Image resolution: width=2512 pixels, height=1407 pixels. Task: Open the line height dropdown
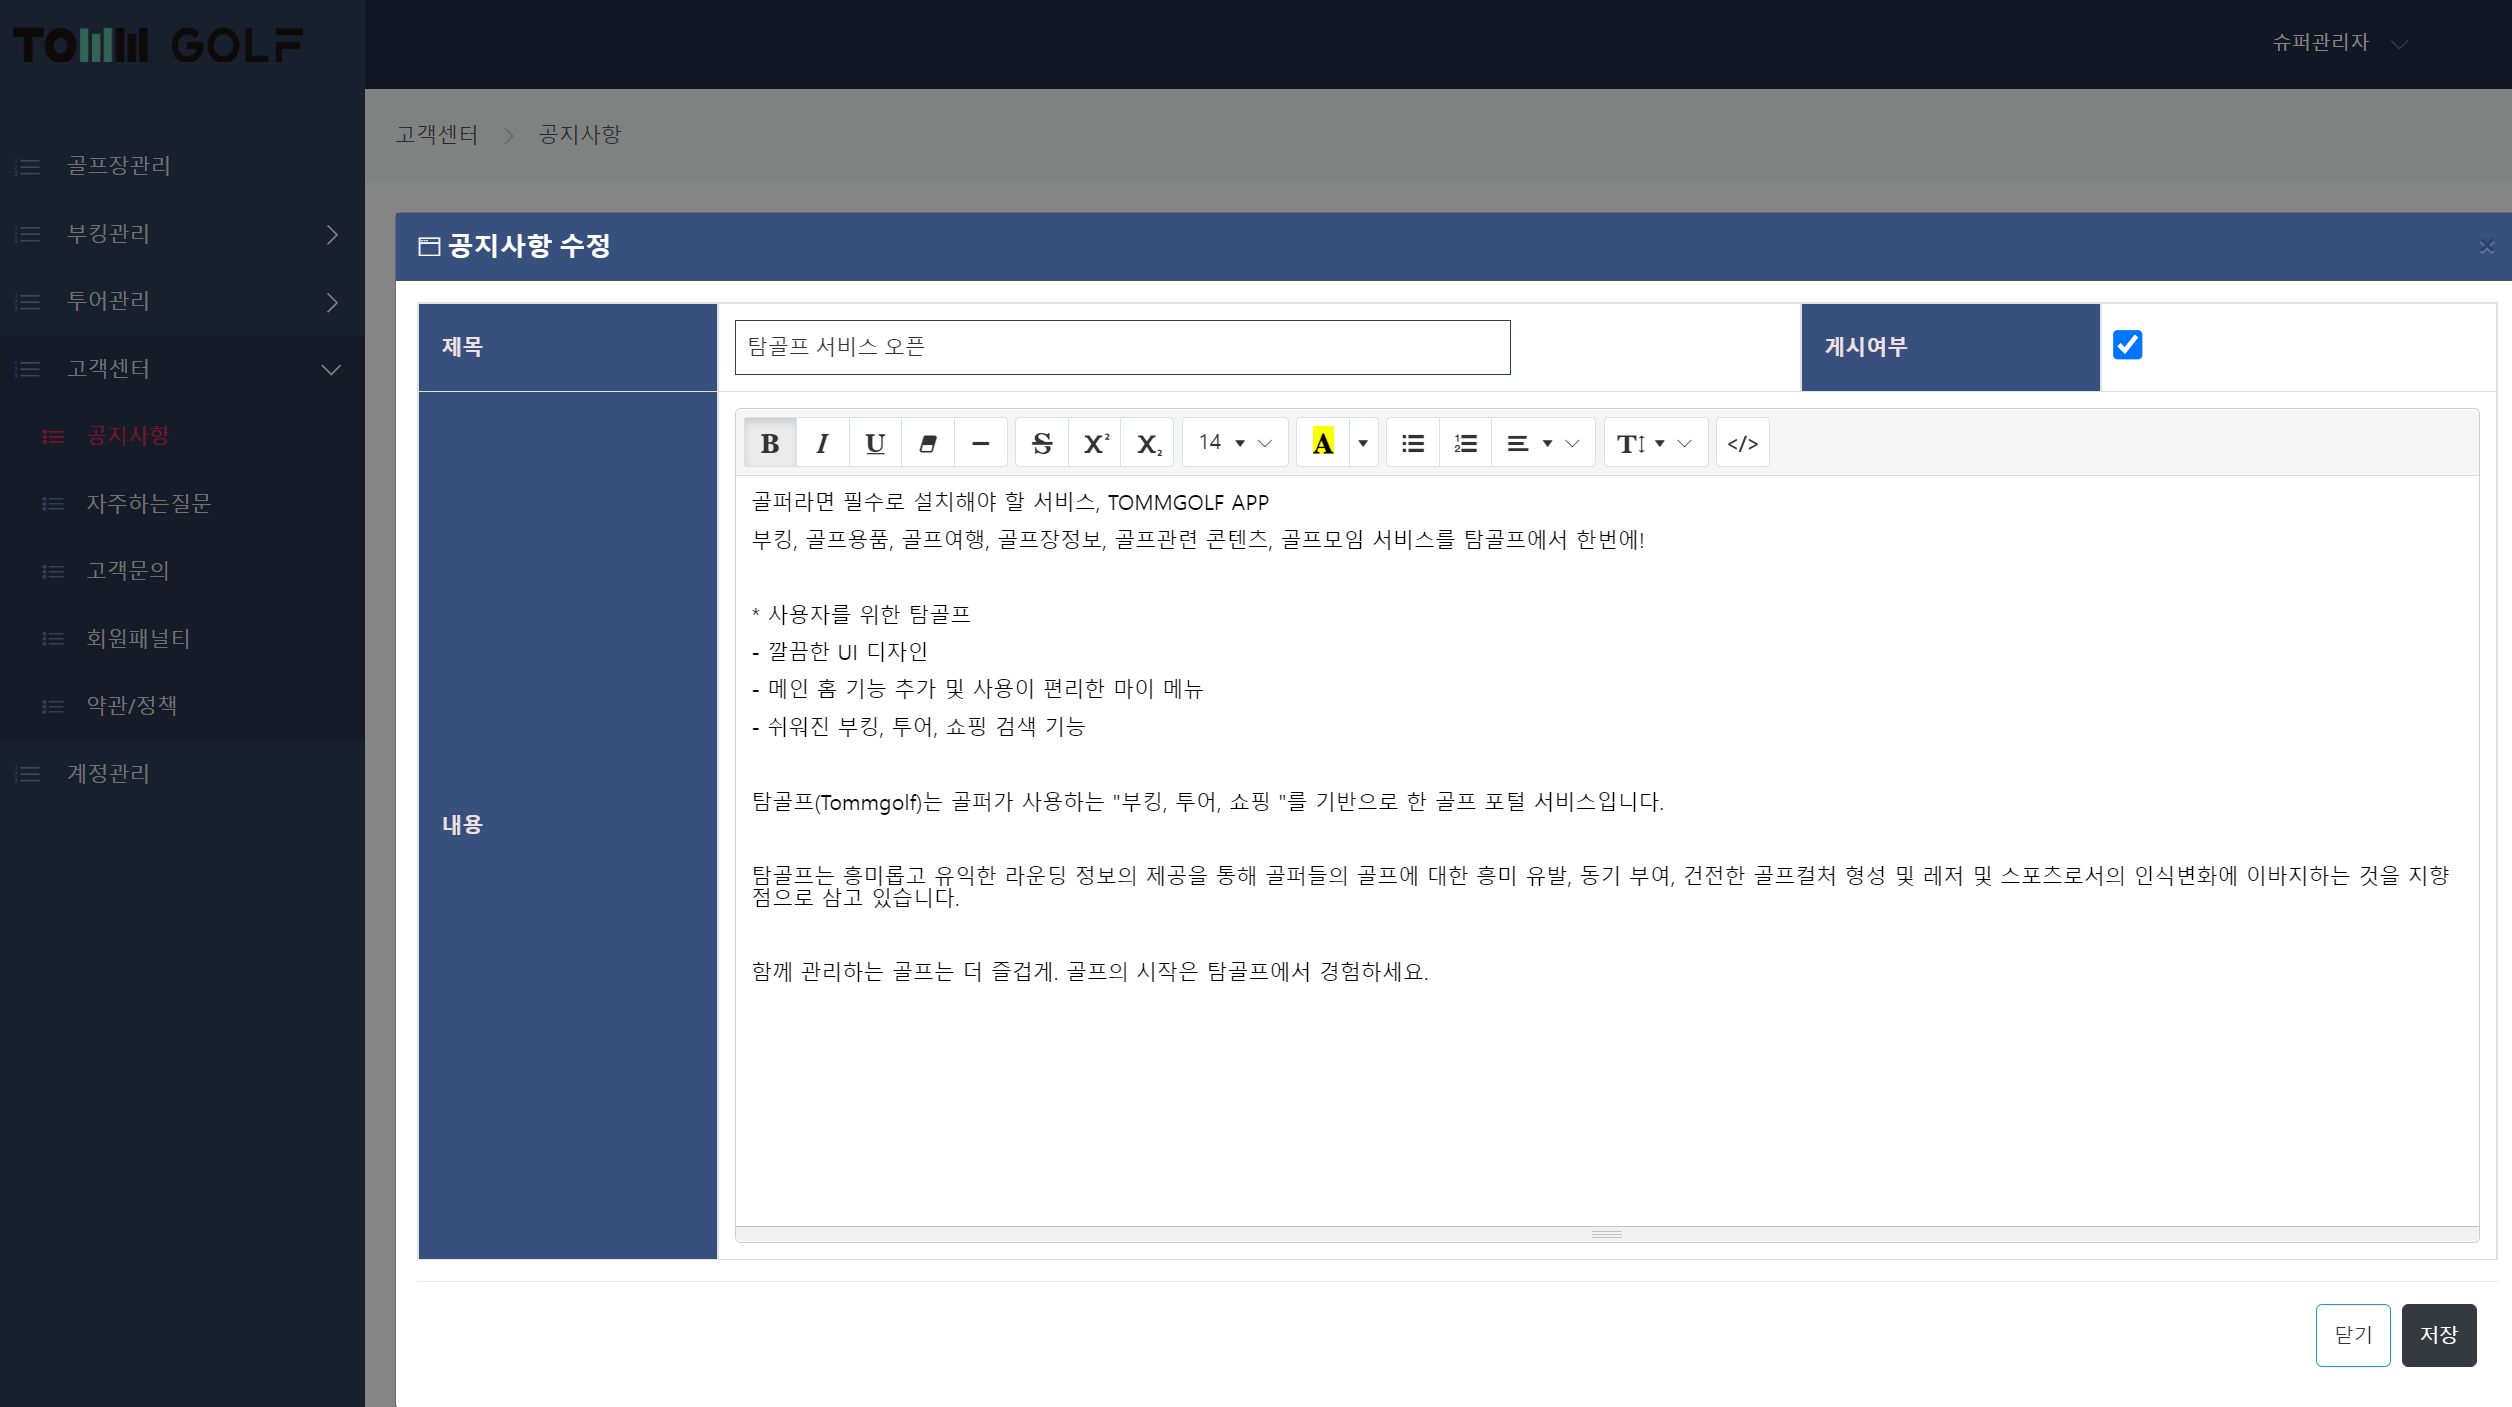click(x=1654, y=443)
